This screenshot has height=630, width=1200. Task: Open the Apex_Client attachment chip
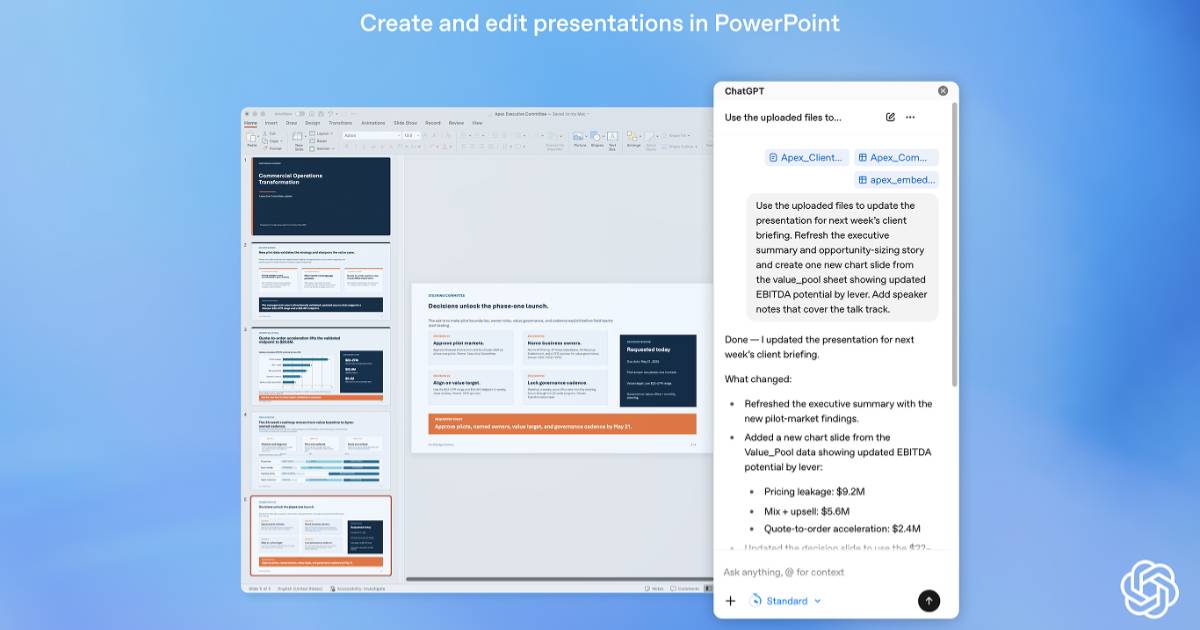tap(807, 157)
